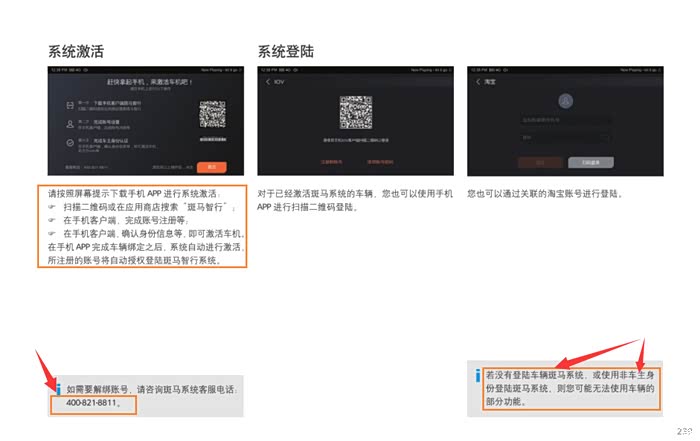Click the password input field on Taobao screen
Image resolution: width=700 pixels, height=441 pixels.
[566, 137]
